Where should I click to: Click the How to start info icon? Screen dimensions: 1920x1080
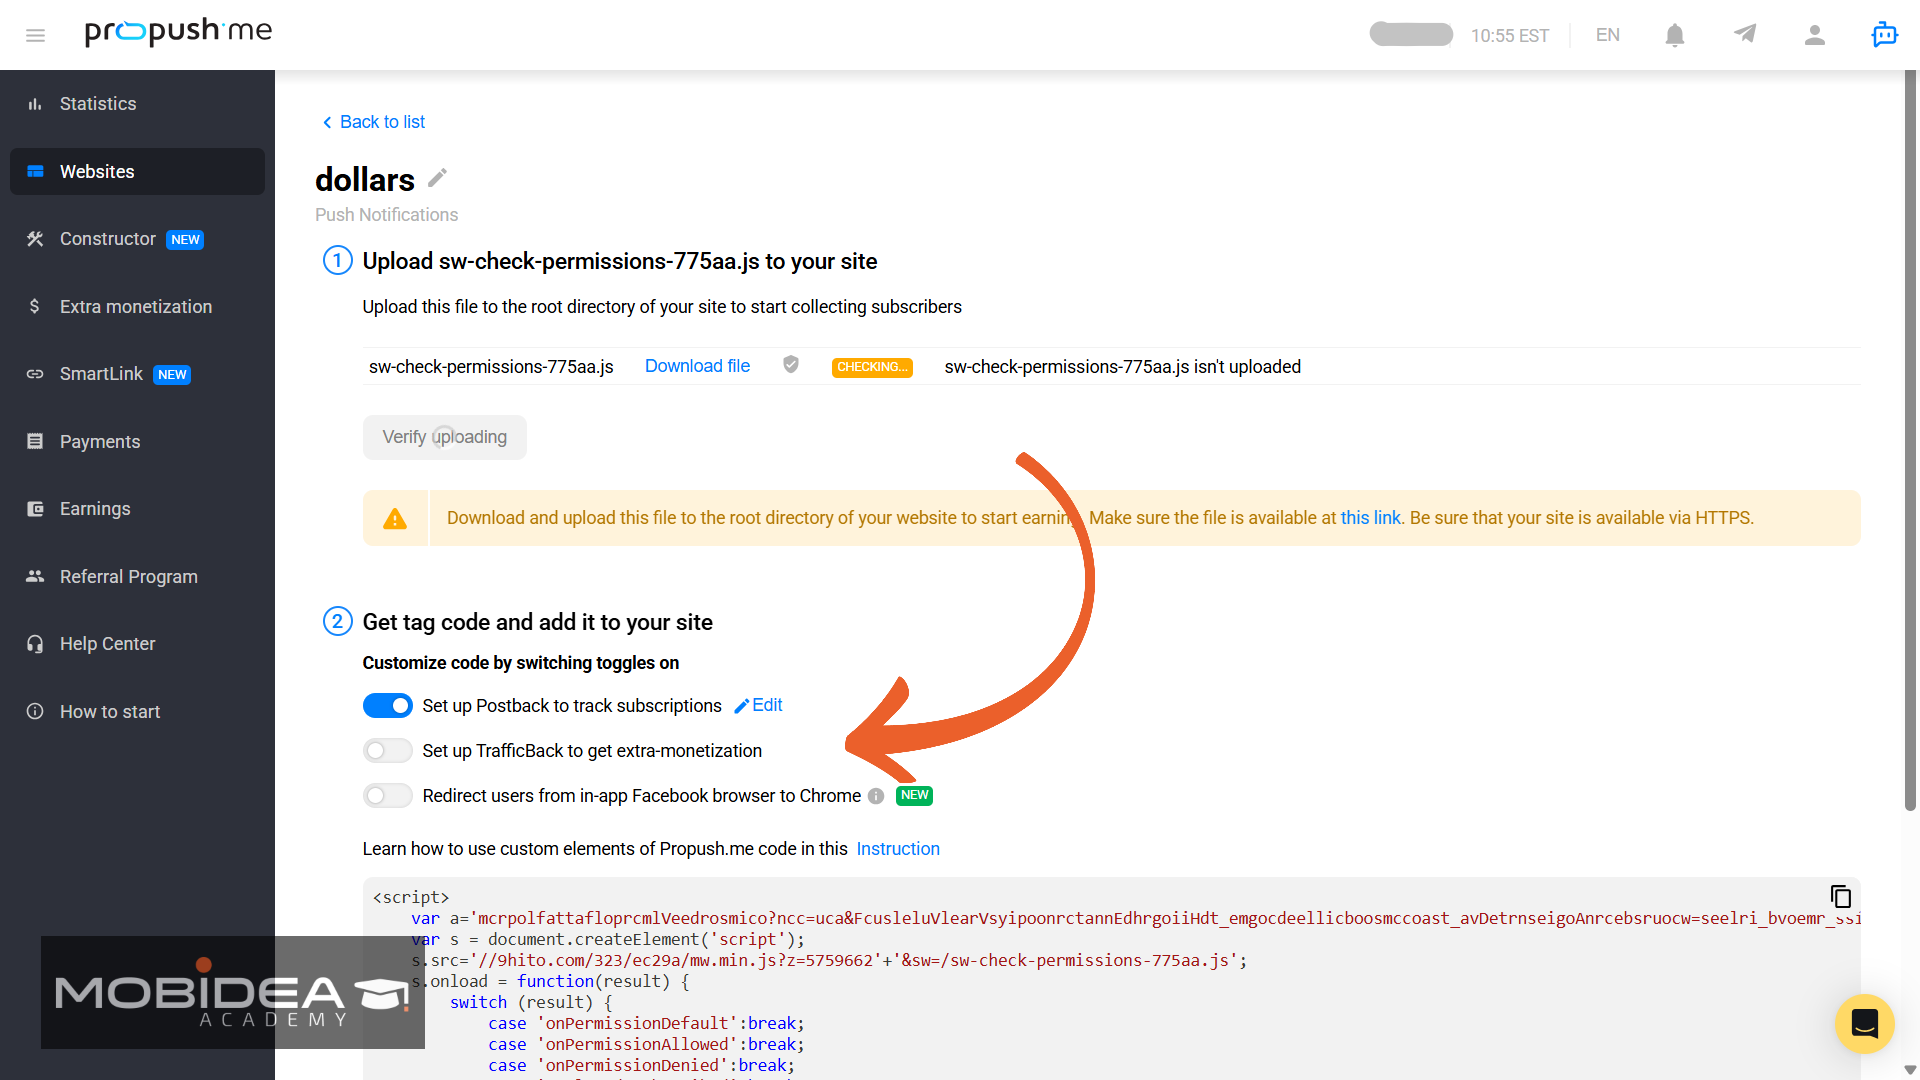(35, 711)
